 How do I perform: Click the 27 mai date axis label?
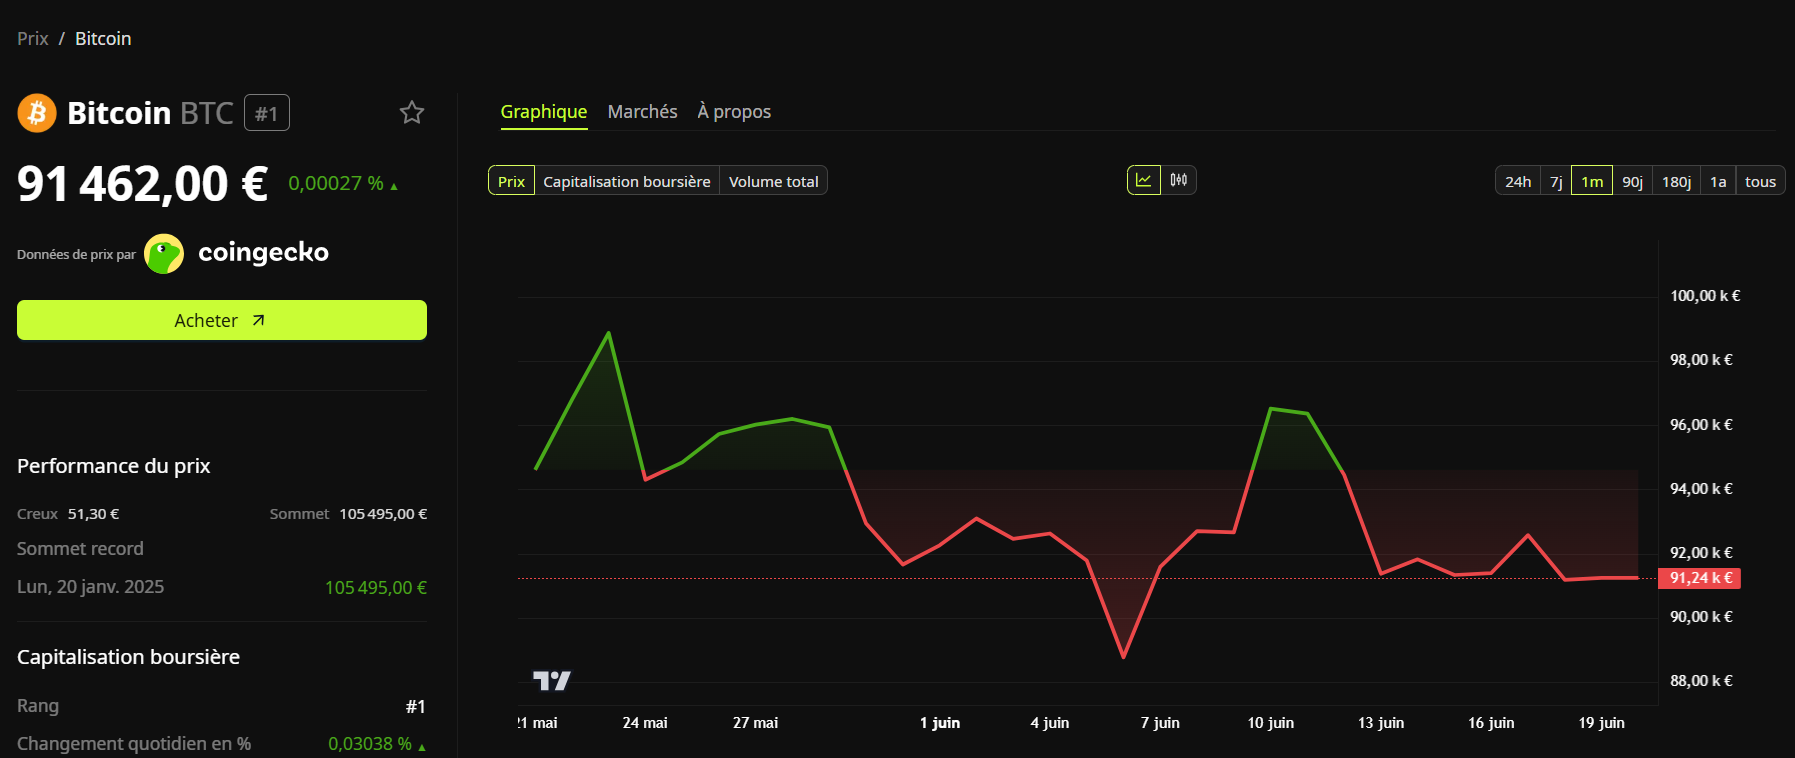coord(755,722)
